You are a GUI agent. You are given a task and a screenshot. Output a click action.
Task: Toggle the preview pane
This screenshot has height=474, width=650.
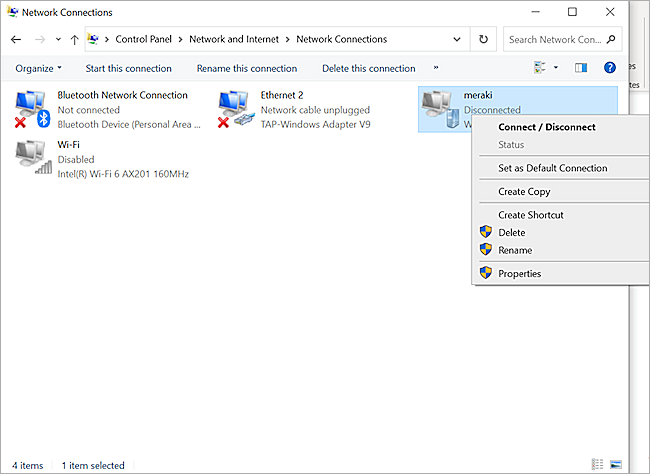point(581,68)
